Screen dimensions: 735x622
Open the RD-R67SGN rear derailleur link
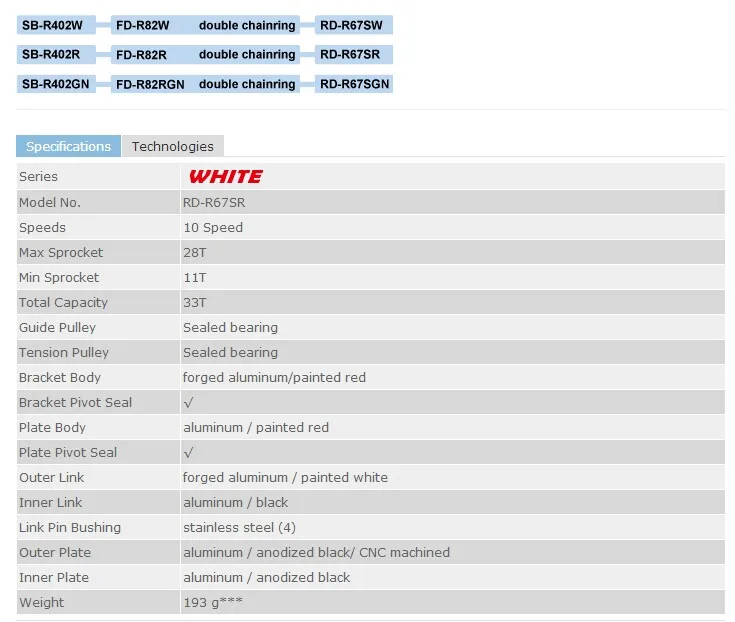(354, 84)
